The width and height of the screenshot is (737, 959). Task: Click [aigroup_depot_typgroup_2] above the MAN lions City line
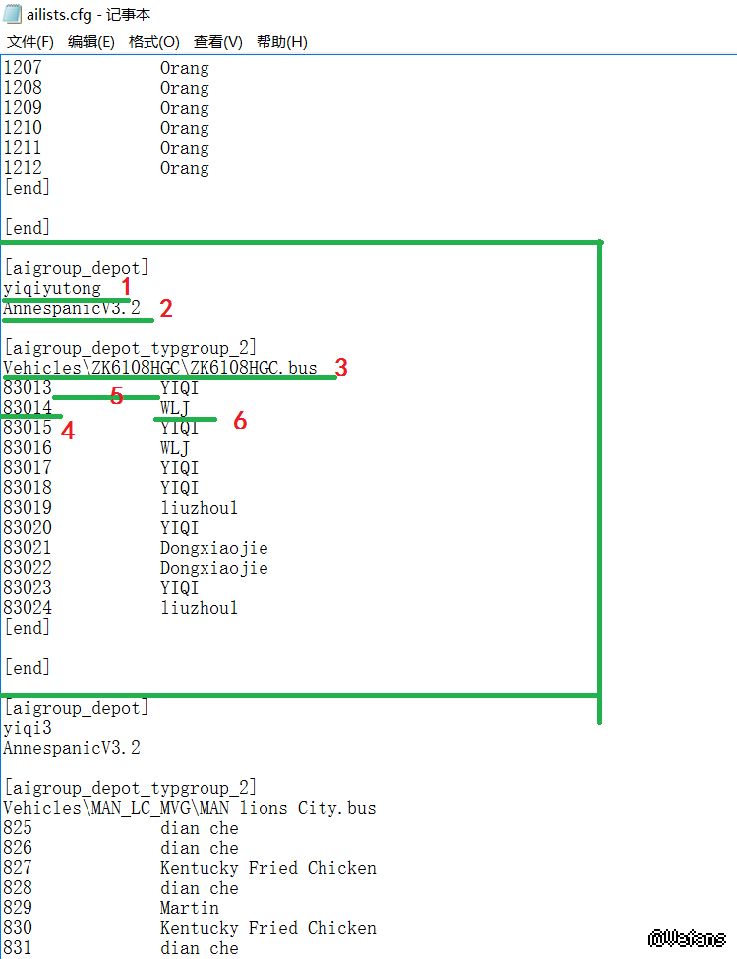(x=130, y=788)
